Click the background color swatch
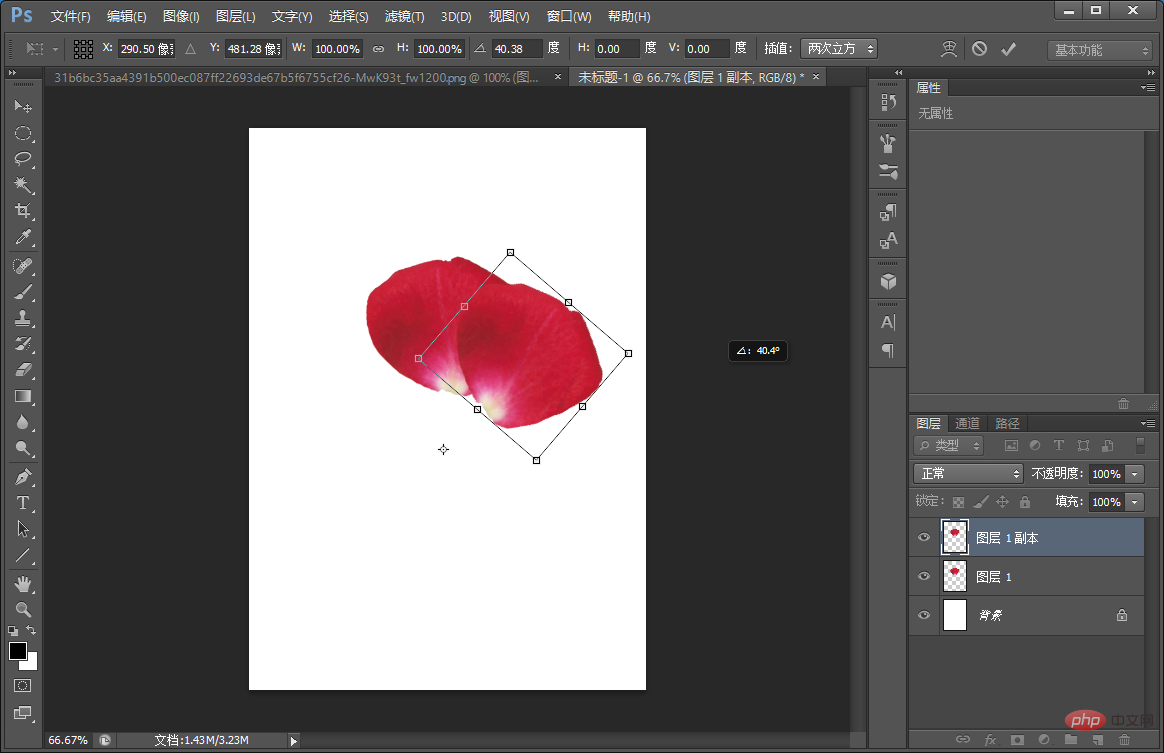This screenshot has width=1164, height=753. (30, 663)
